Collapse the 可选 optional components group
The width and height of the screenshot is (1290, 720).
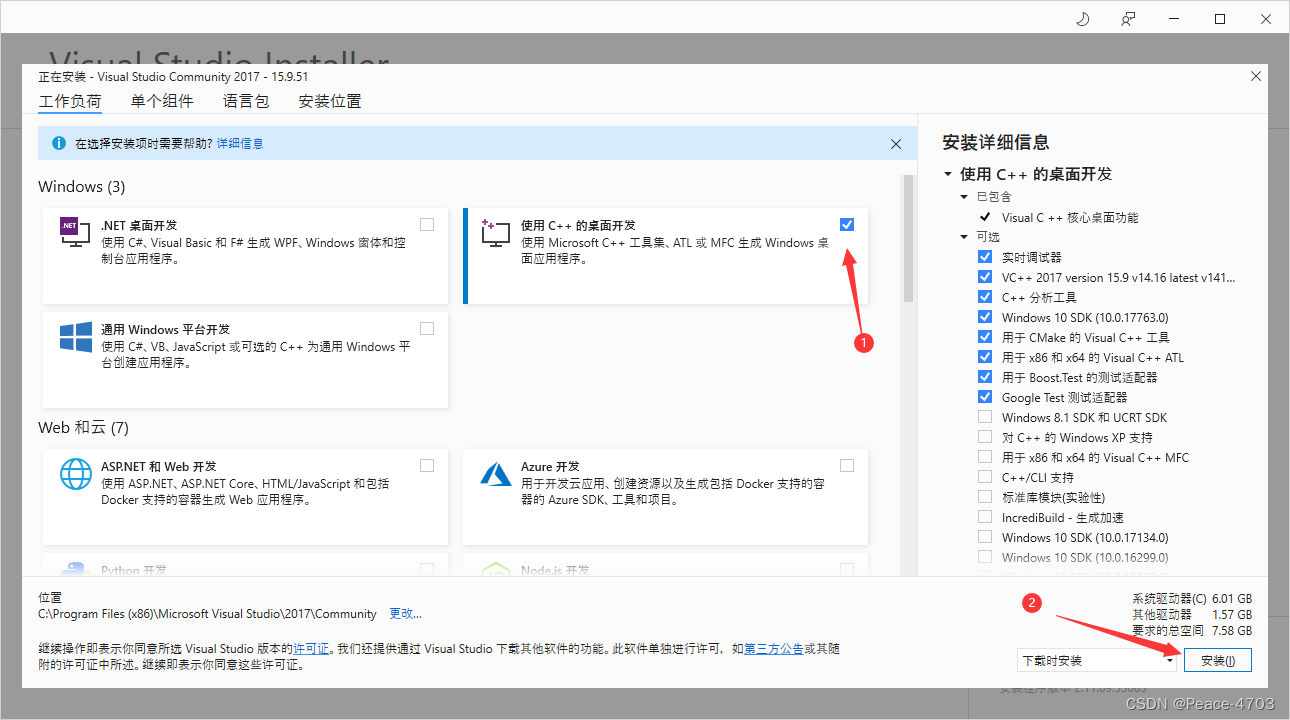pos(965,237)
